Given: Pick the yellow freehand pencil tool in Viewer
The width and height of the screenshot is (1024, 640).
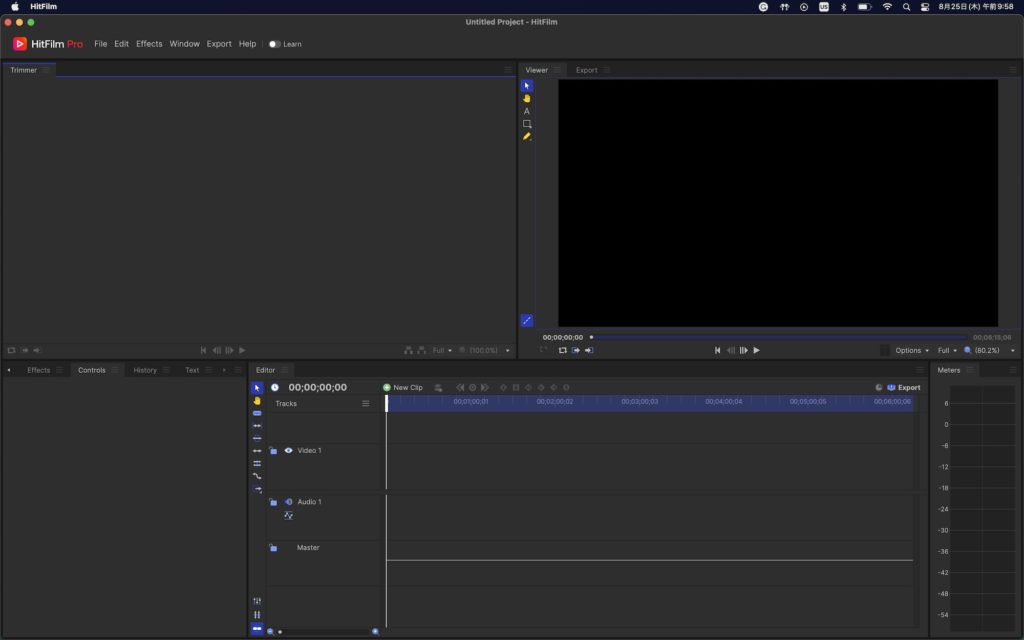Looking at the screenshot, I should (x=527, y=136).
